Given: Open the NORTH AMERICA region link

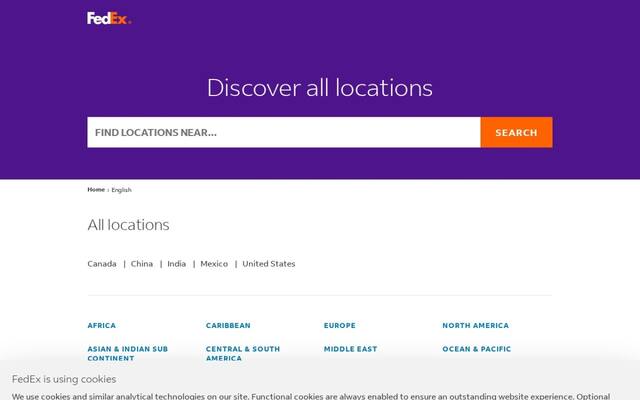Looking at the screenshot, I should point(476,325).
